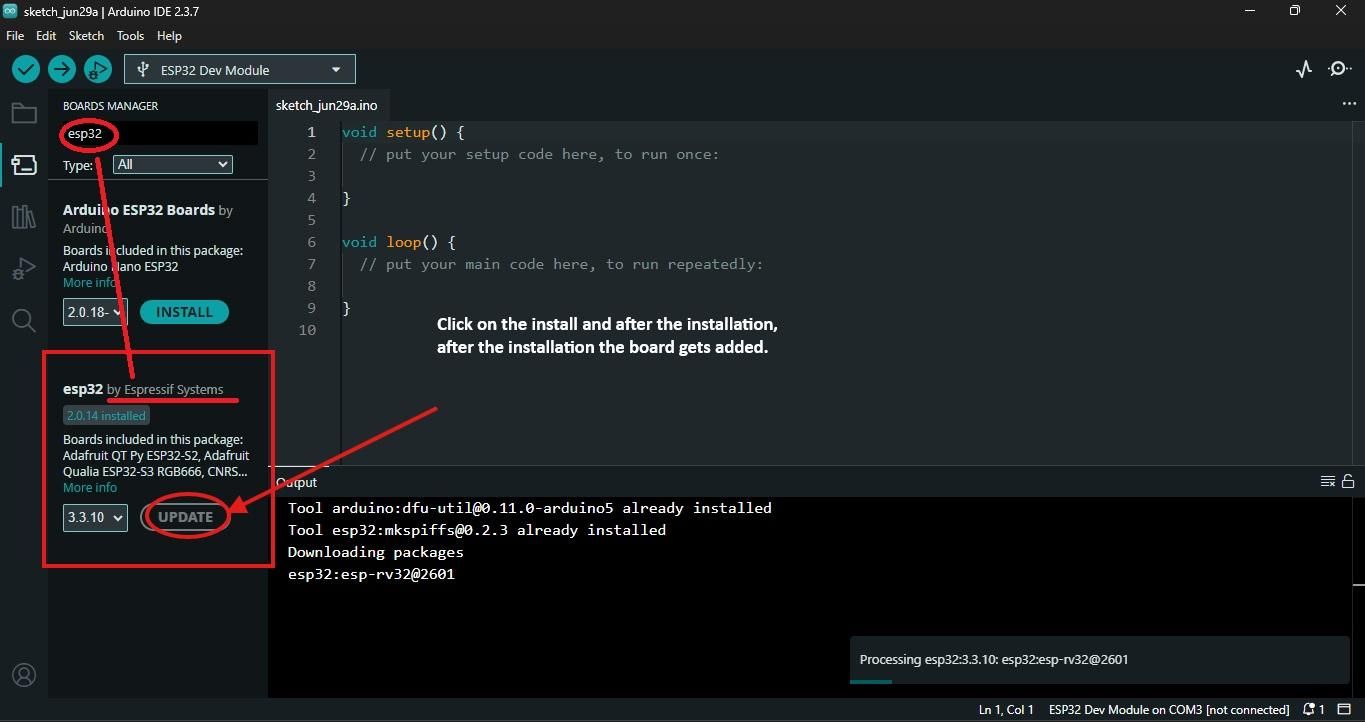Click the code line 'void setup() {'
Viewport: 1365px width, 722px height.
(403, 132)
